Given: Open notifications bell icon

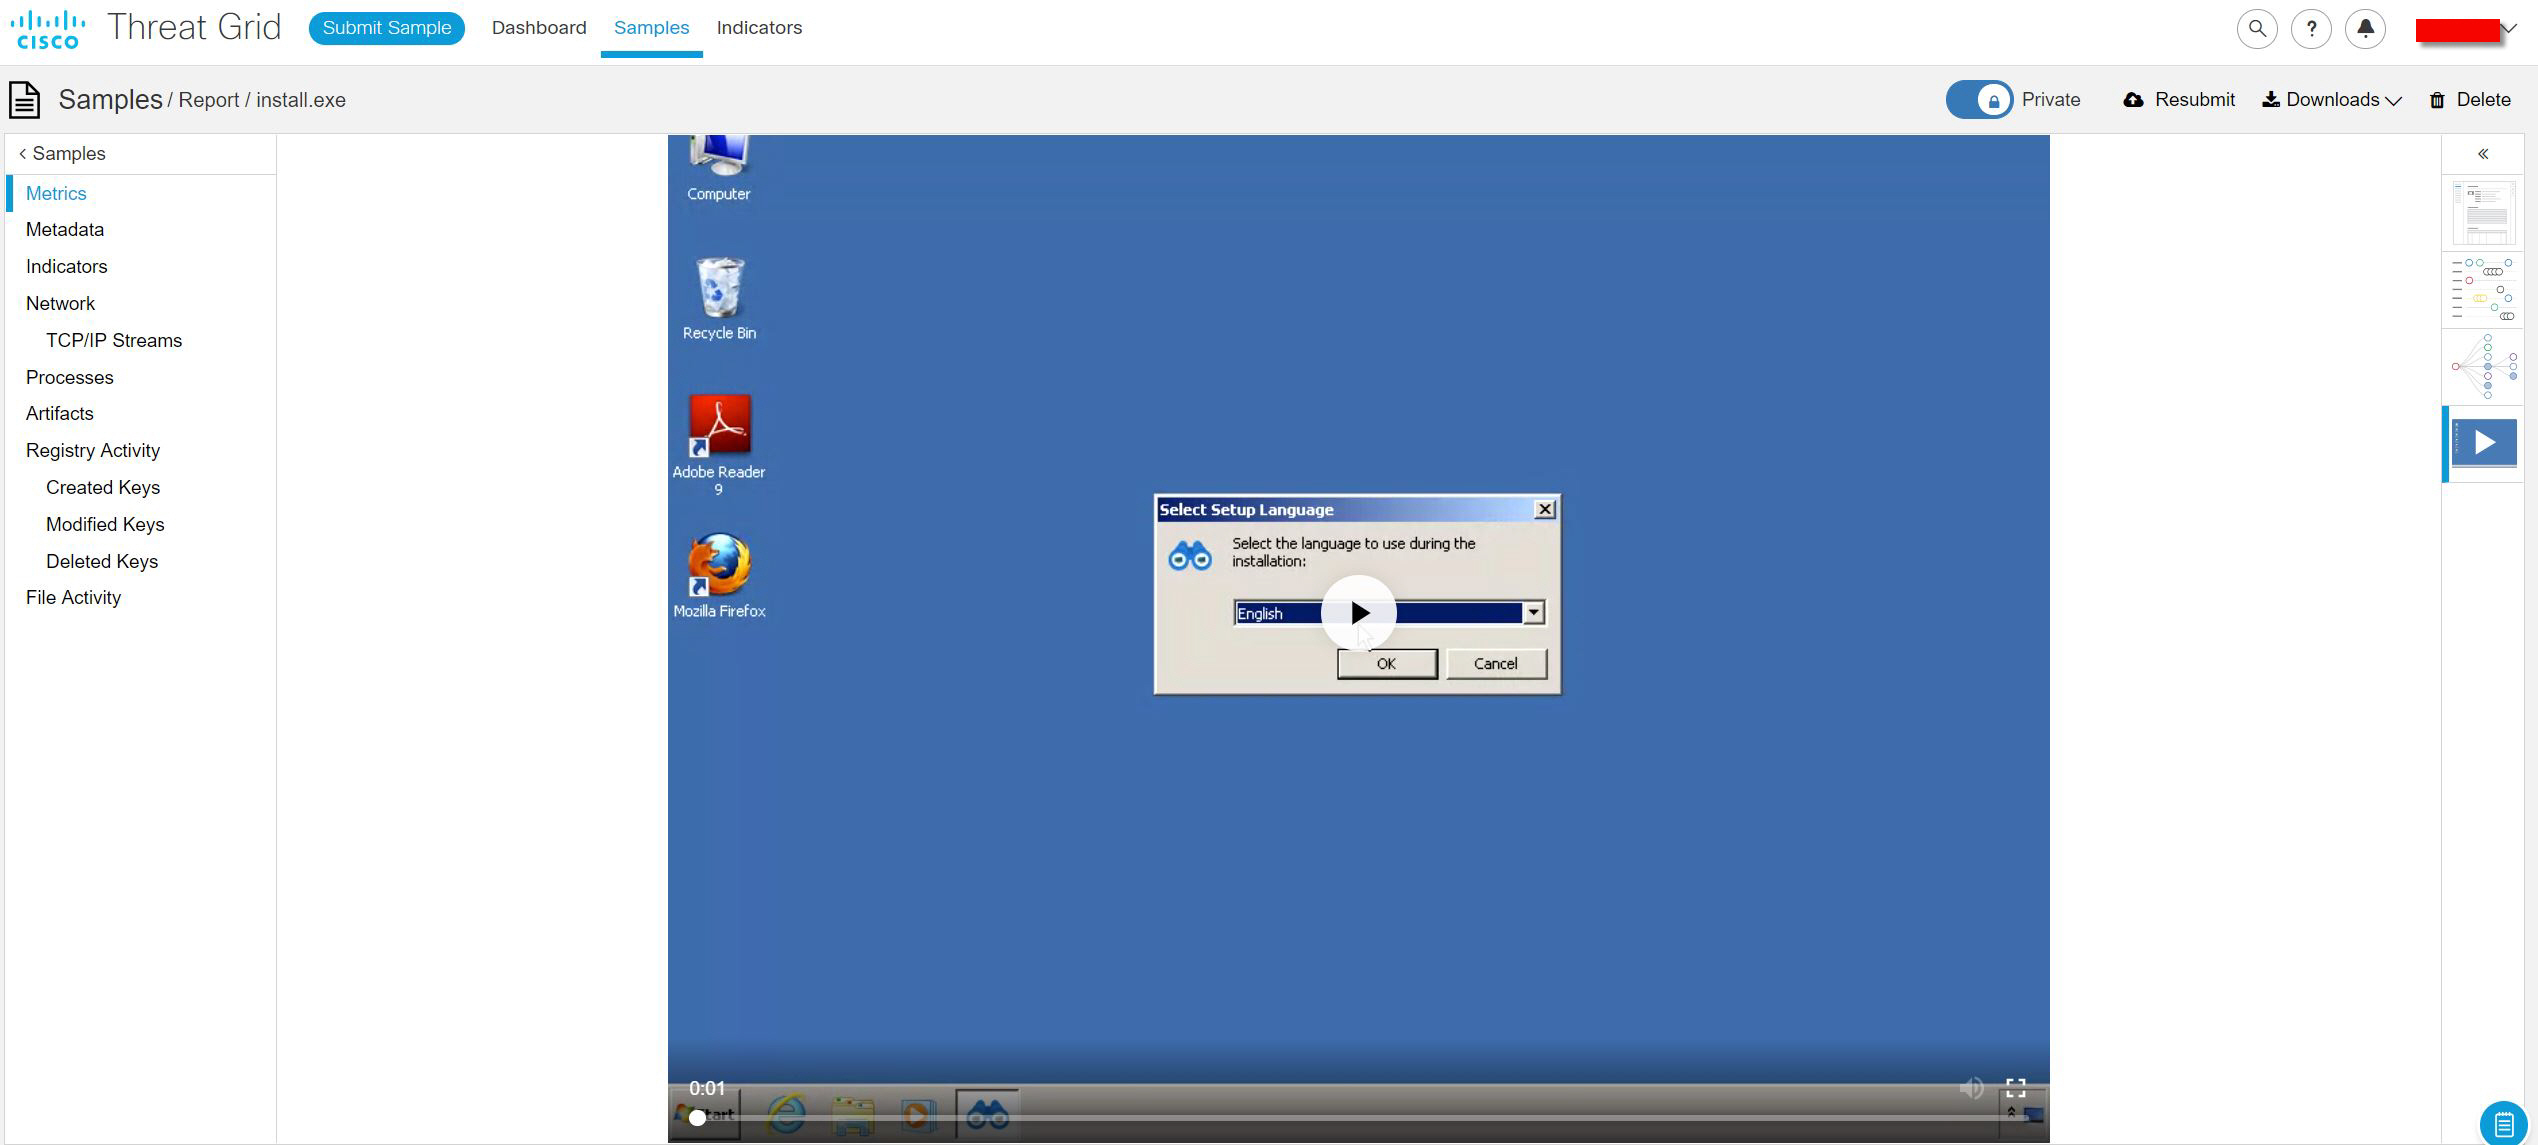Looking at the screenshot, I should click(2365, 29).
